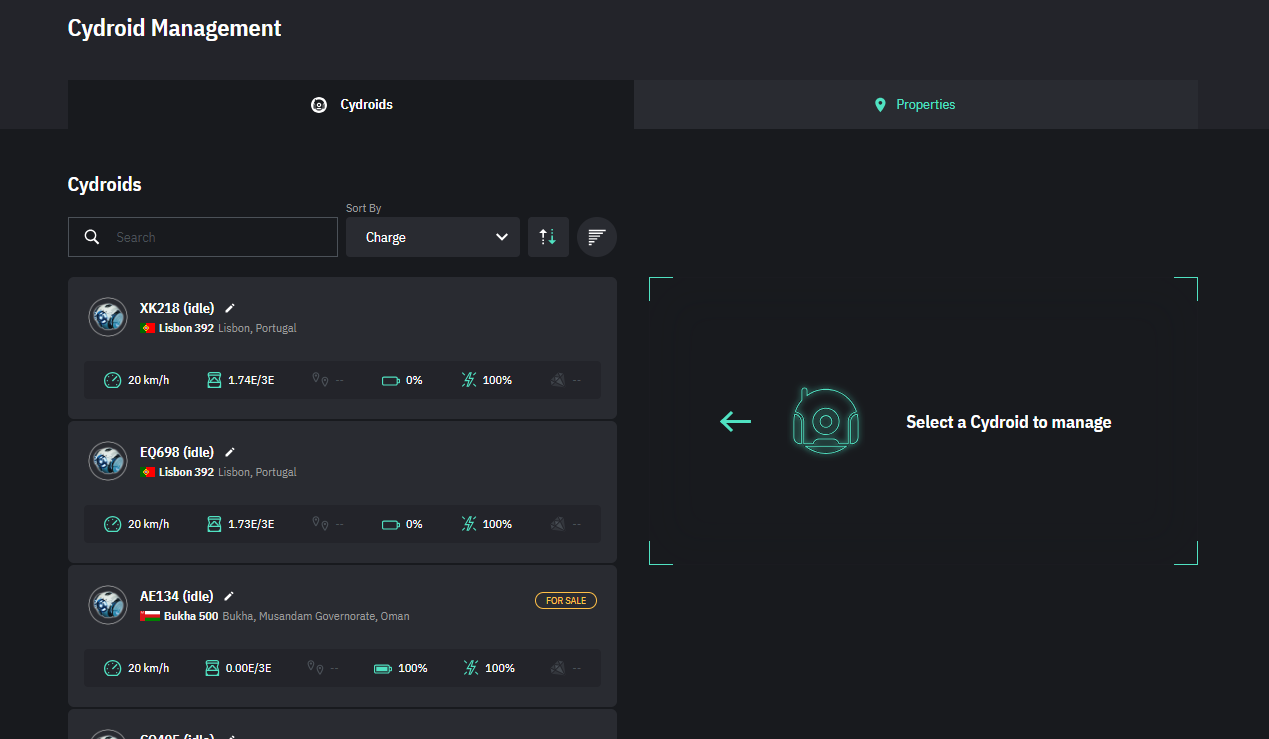Toggle the ascending/descending sort order button
The height and width of the screenshot is (739, 1269).
[548, 237]
